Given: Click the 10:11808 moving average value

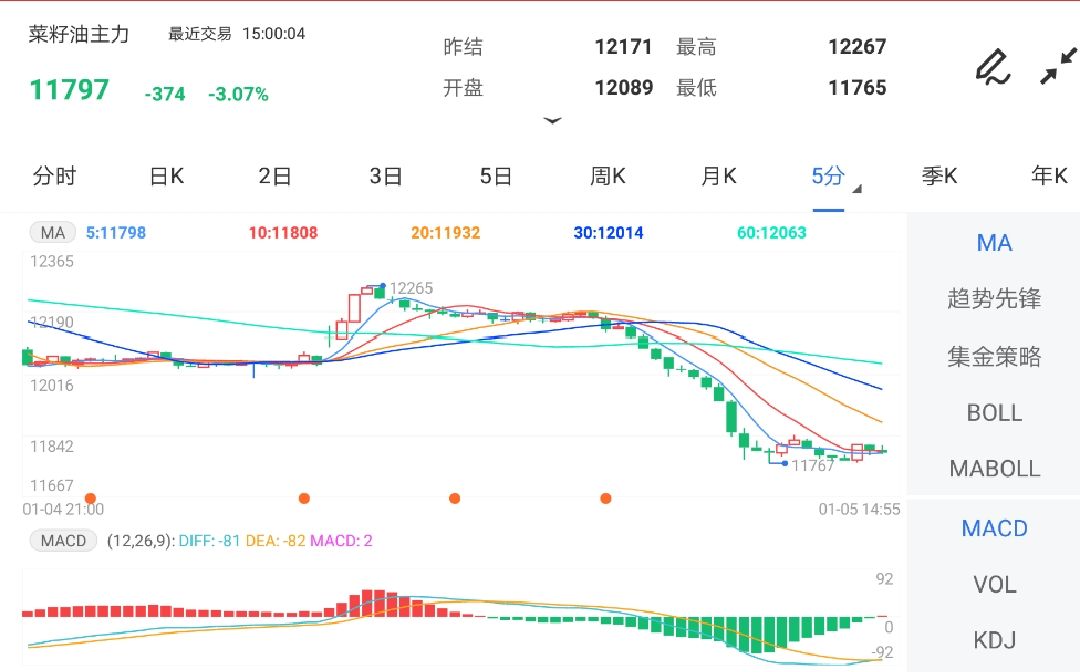Looking at the screenshot, I should 283,233.
